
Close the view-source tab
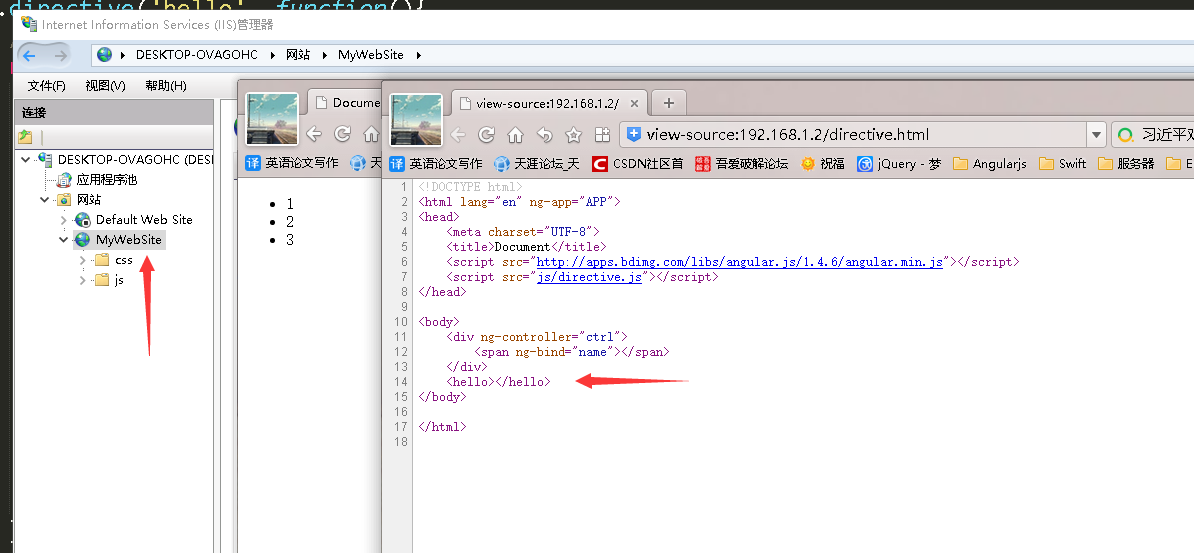coord(634,103)
